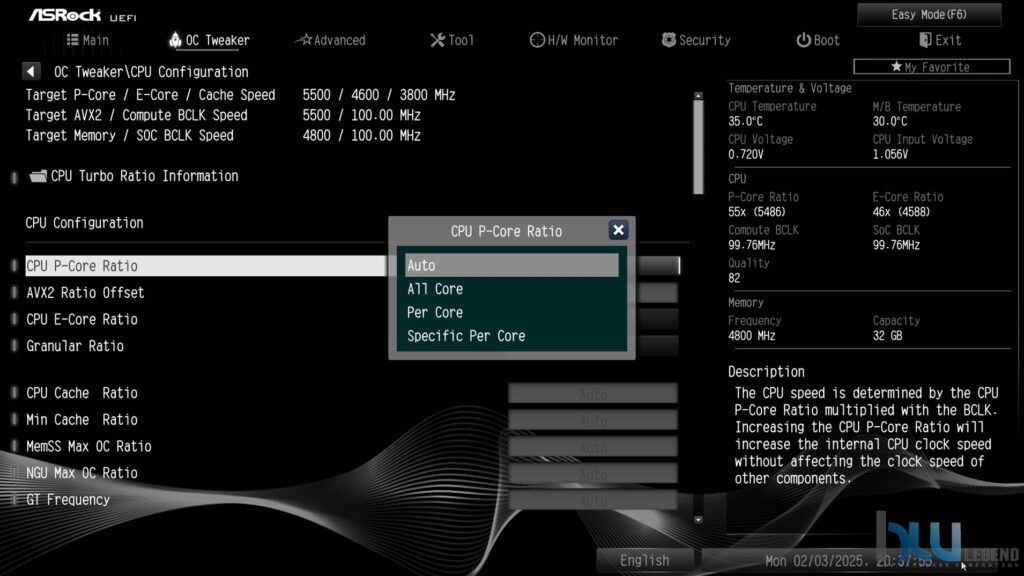This screenshot has height=576, width=1024.
Task: Open the Tool tab
Action: tap(452, 40)
